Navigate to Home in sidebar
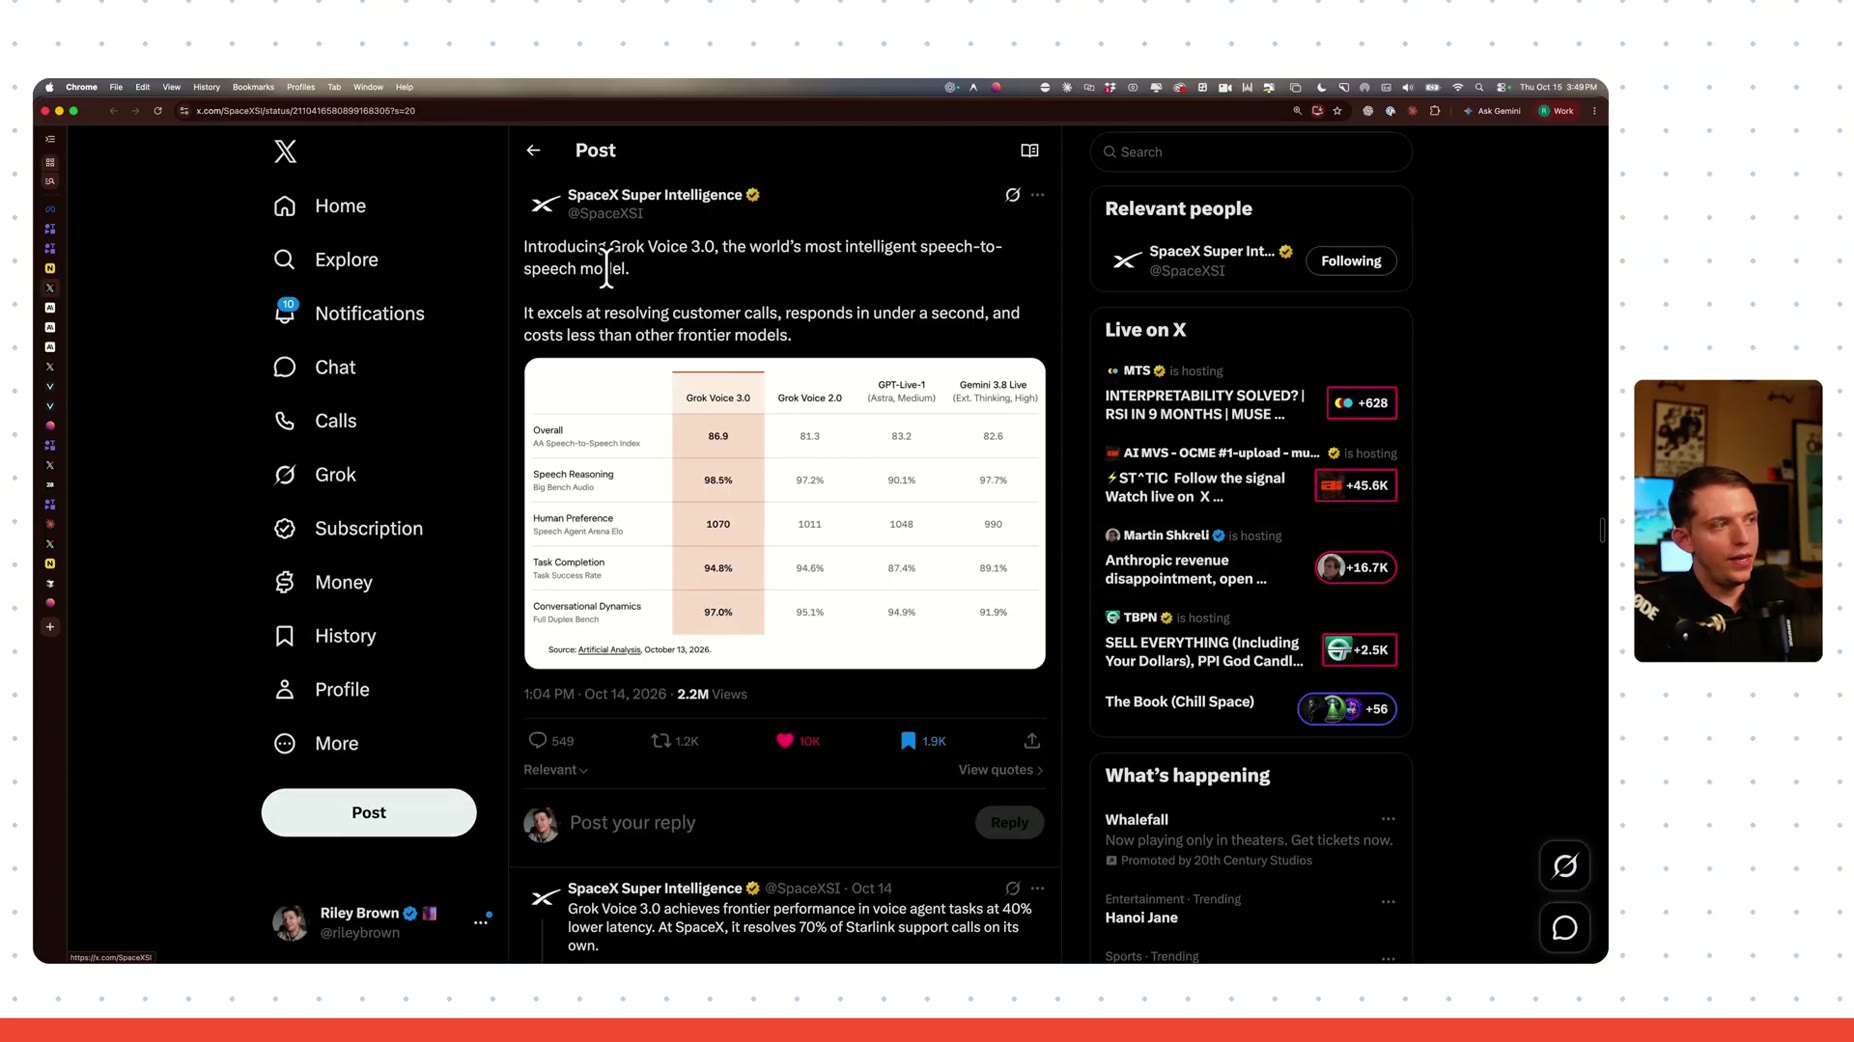Image resolution: width=1854 pixels, height=1042 pixels. pos(320,206)
